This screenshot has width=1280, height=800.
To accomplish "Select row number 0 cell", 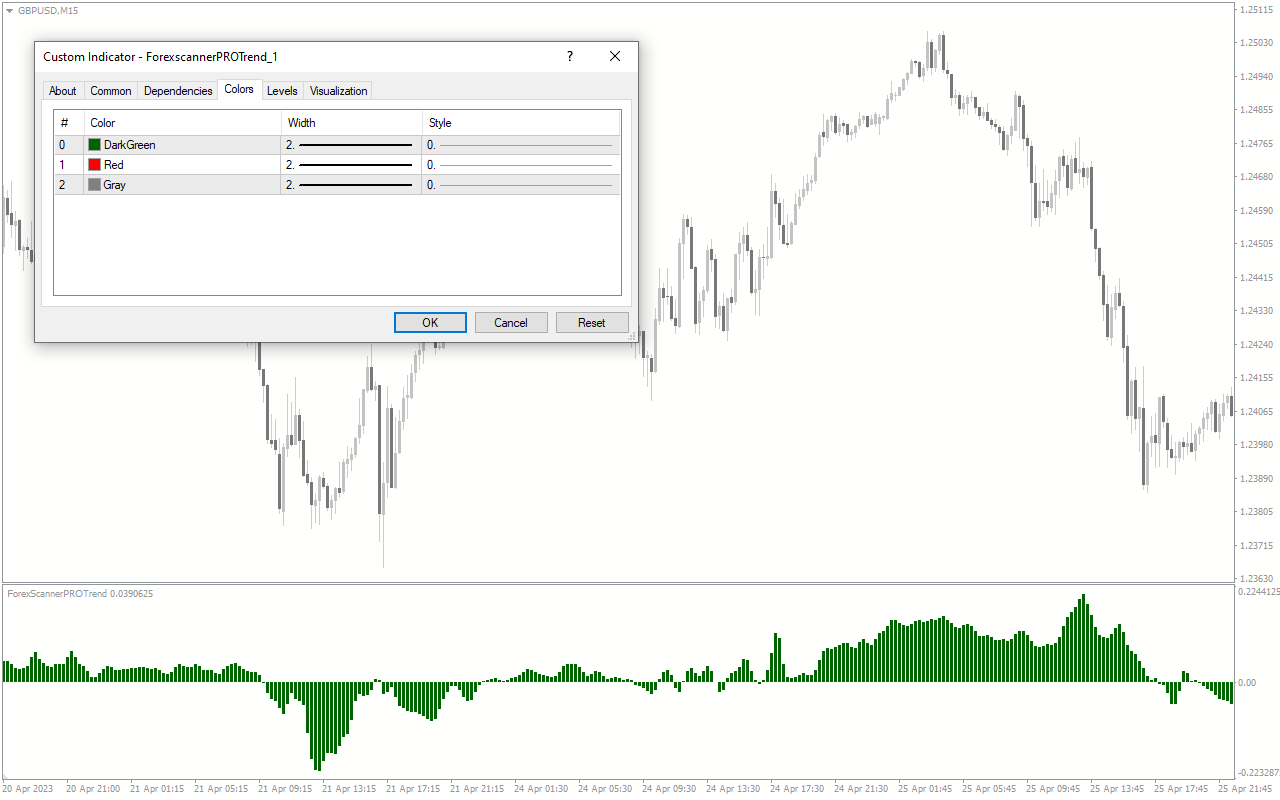I will pos(69,145).
